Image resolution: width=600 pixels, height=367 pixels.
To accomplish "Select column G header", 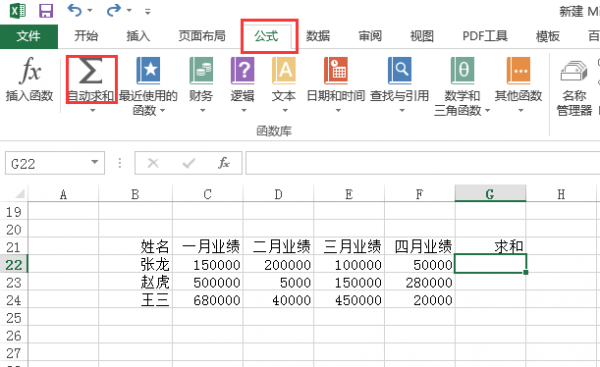I will (x=490, y=194).
